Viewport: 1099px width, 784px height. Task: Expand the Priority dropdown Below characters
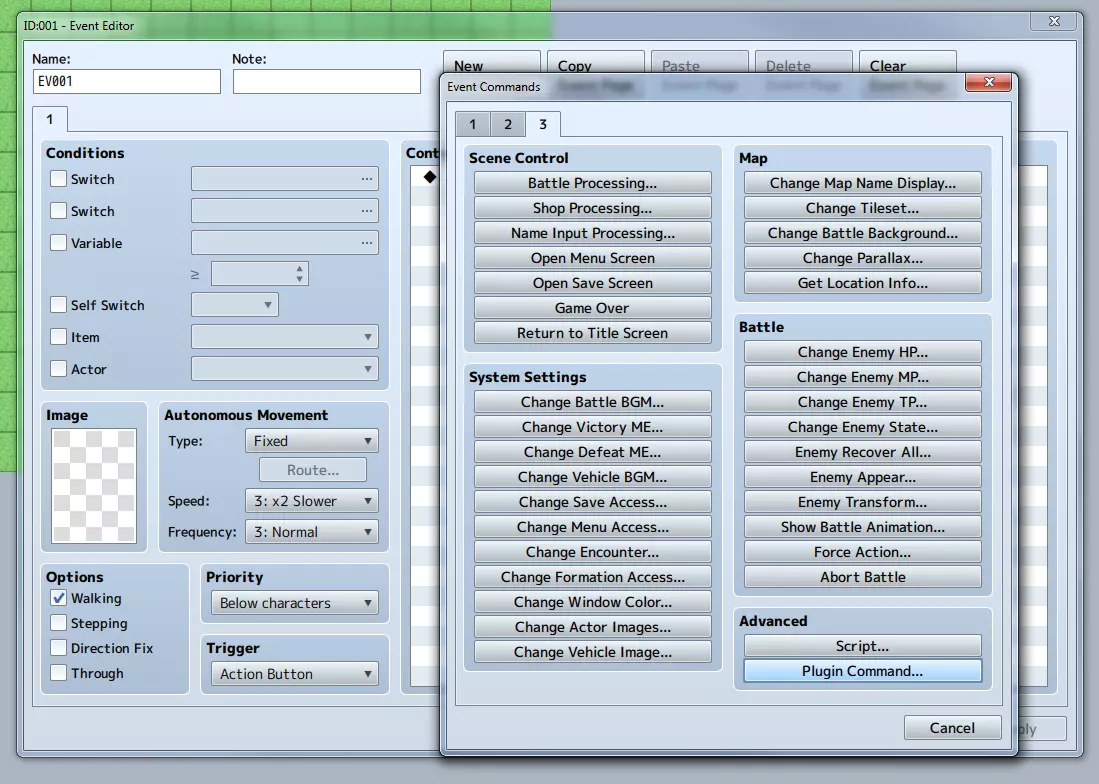(x=294, y=603)
